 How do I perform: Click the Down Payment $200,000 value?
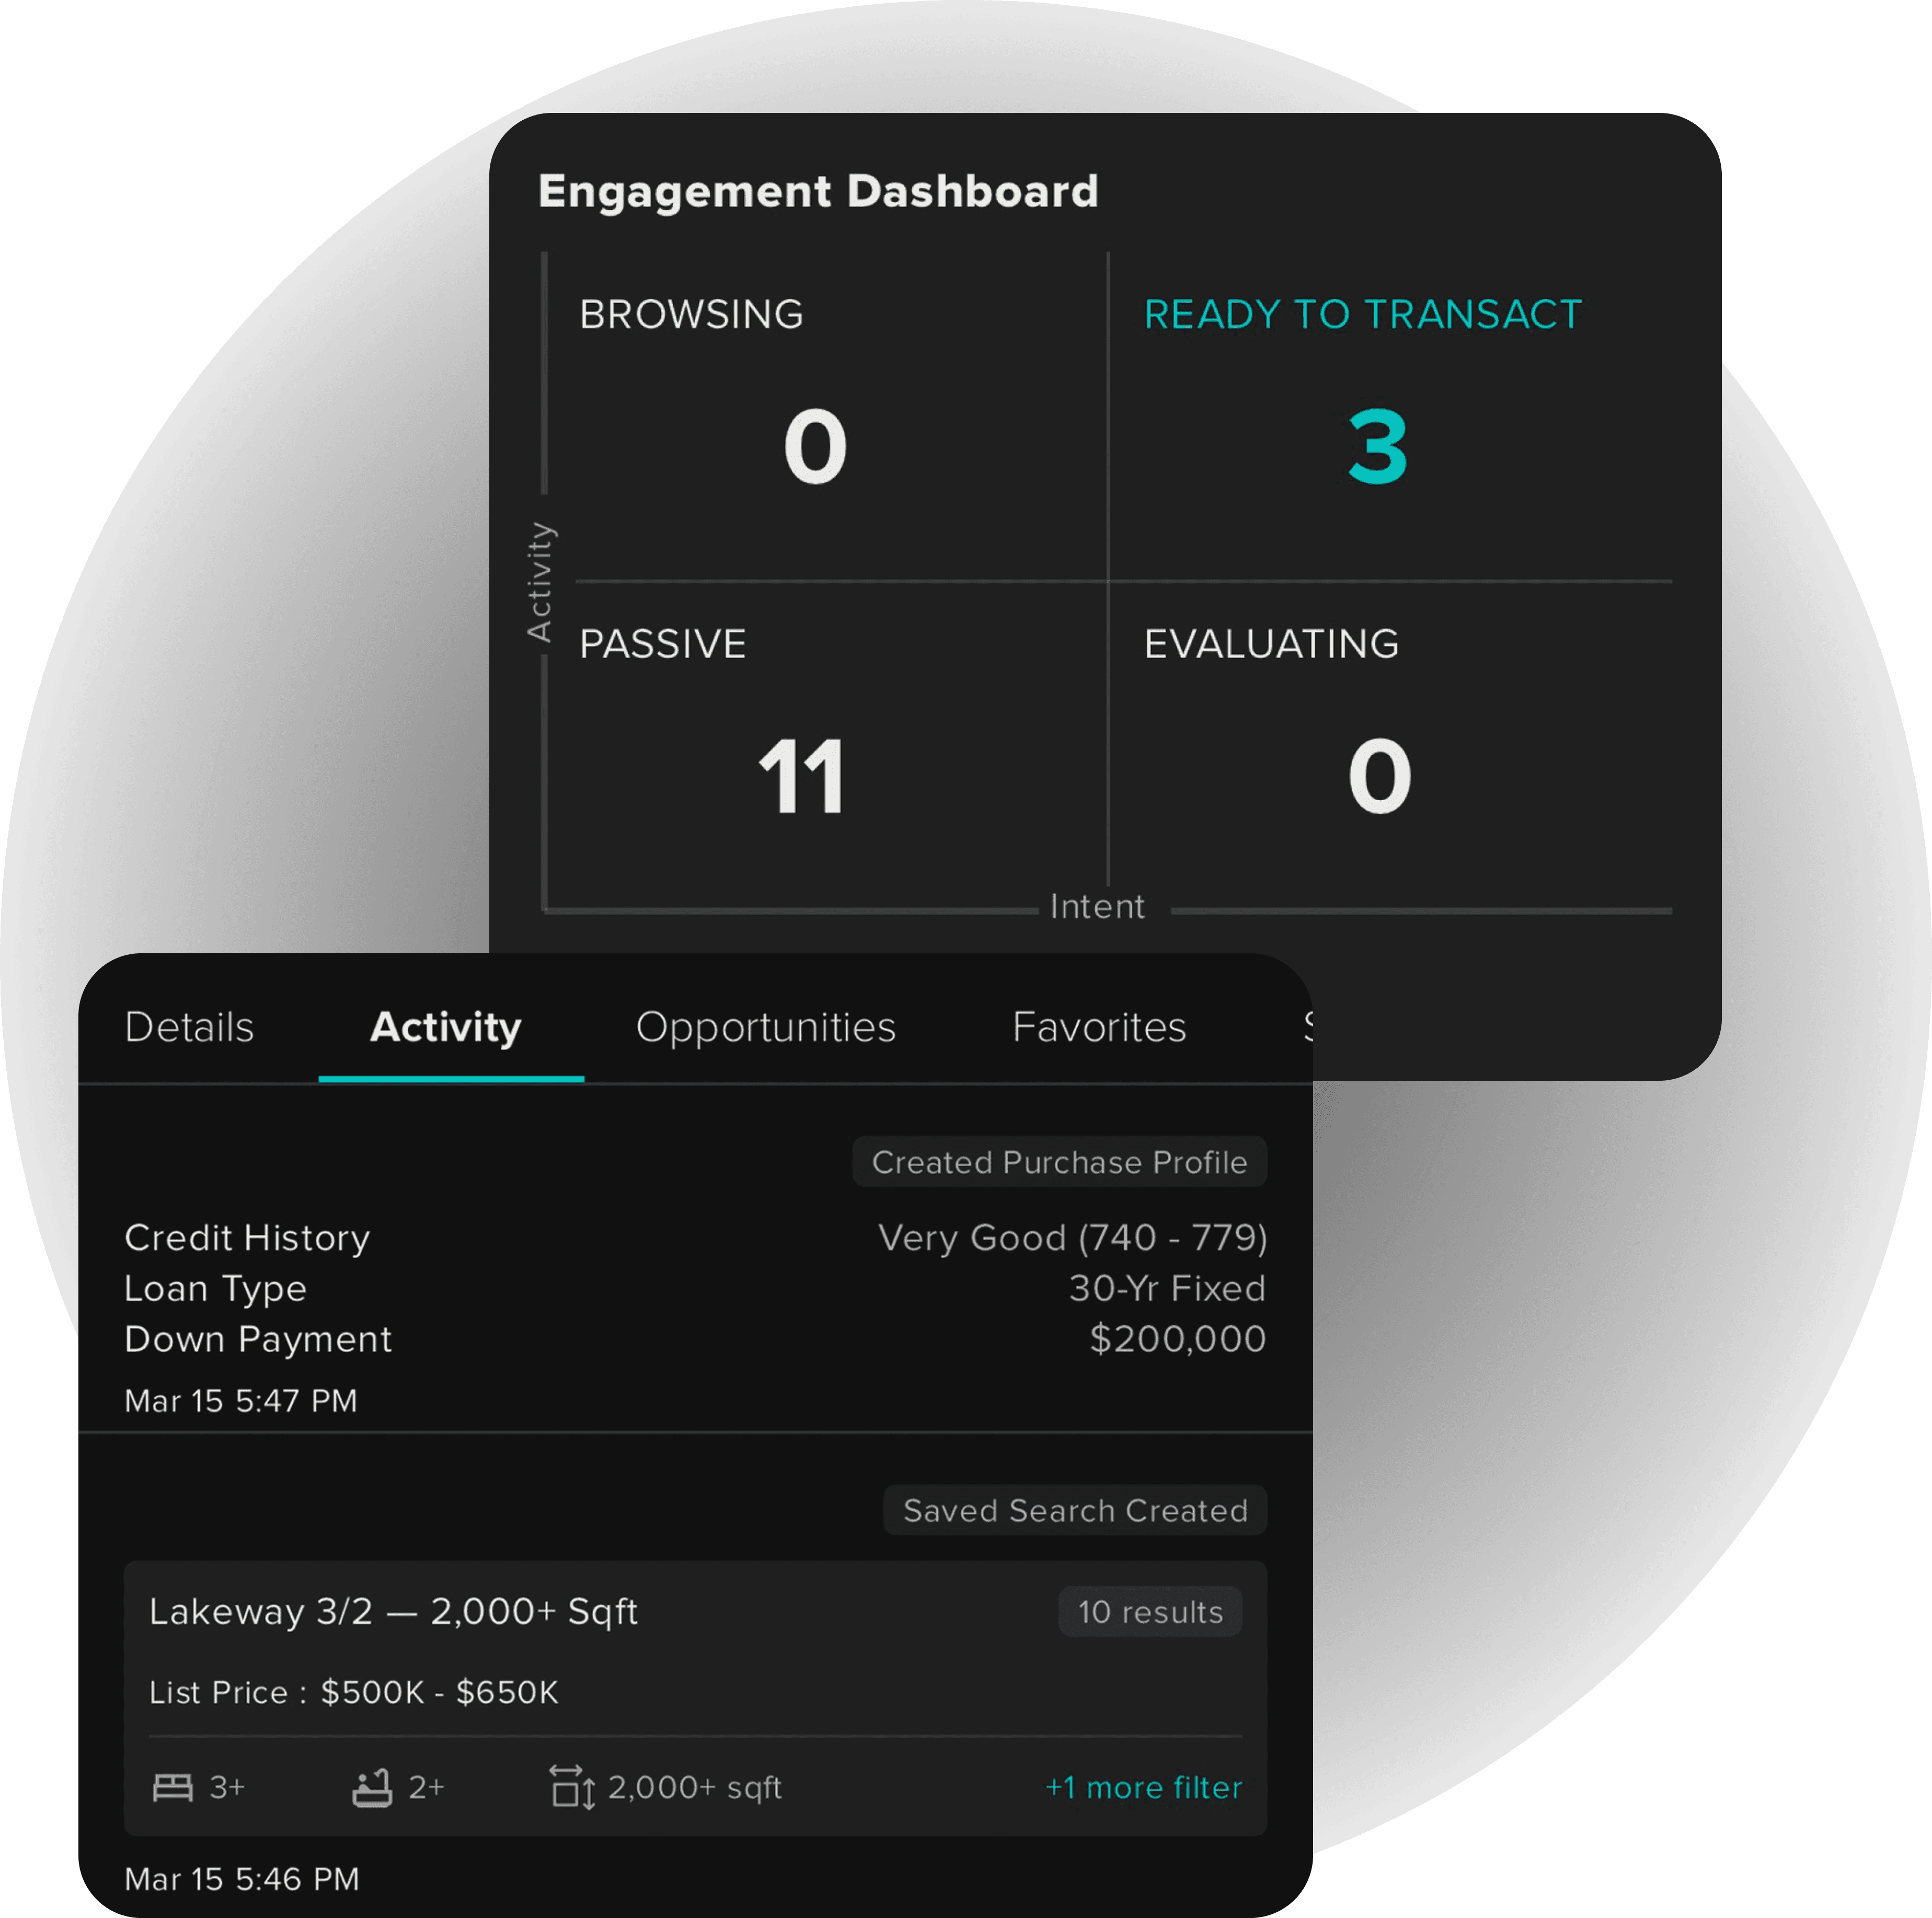pos(1177,1339)
